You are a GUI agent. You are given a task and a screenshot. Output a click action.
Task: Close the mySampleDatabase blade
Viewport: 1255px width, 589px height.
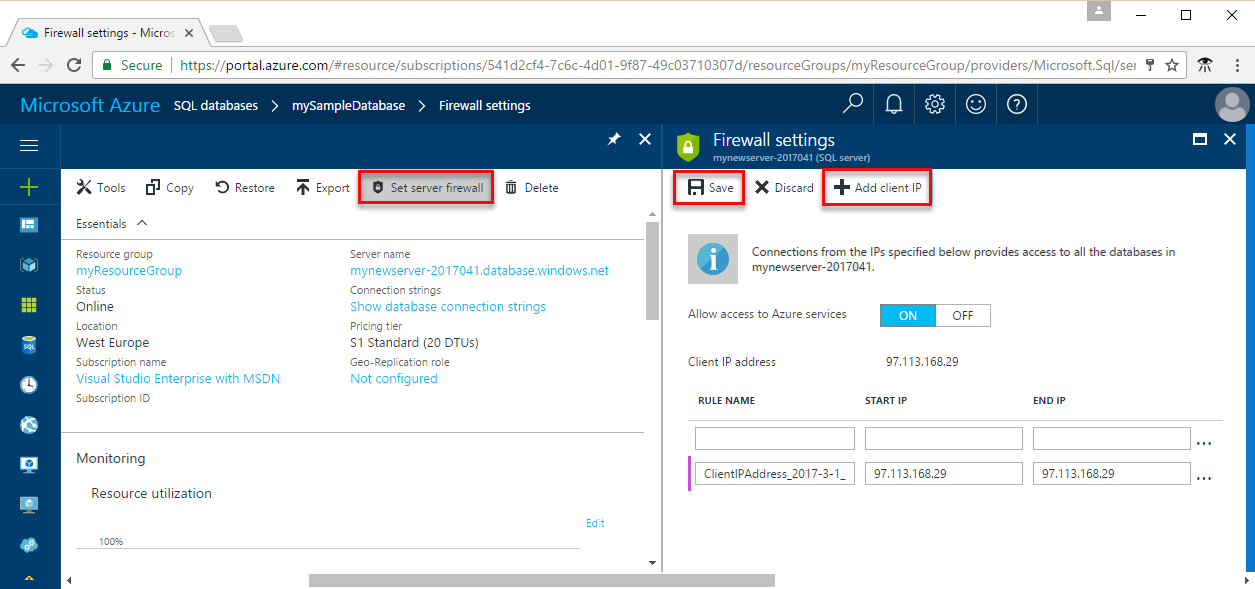coord(645,140)
